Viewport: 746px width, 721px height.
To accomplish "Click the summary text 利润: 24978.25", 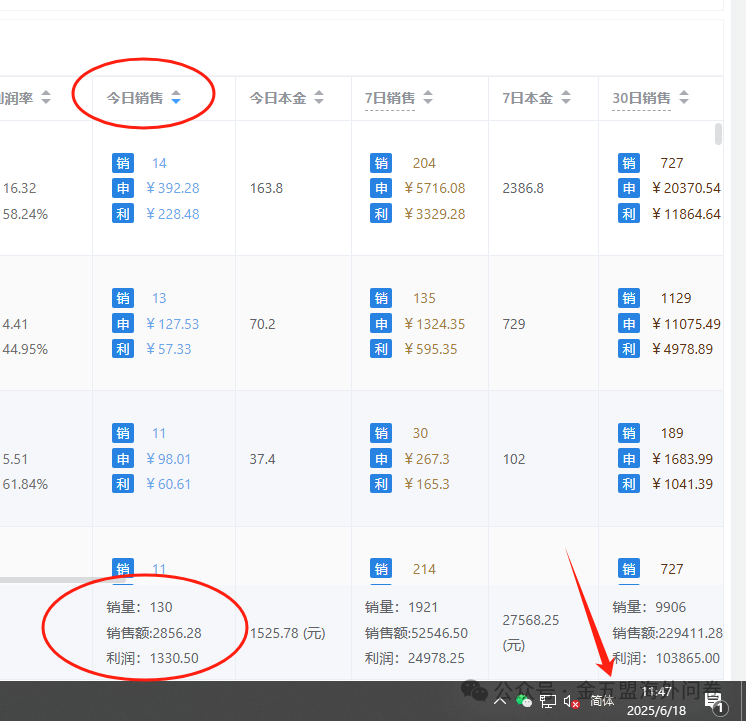I will (414, 658).
